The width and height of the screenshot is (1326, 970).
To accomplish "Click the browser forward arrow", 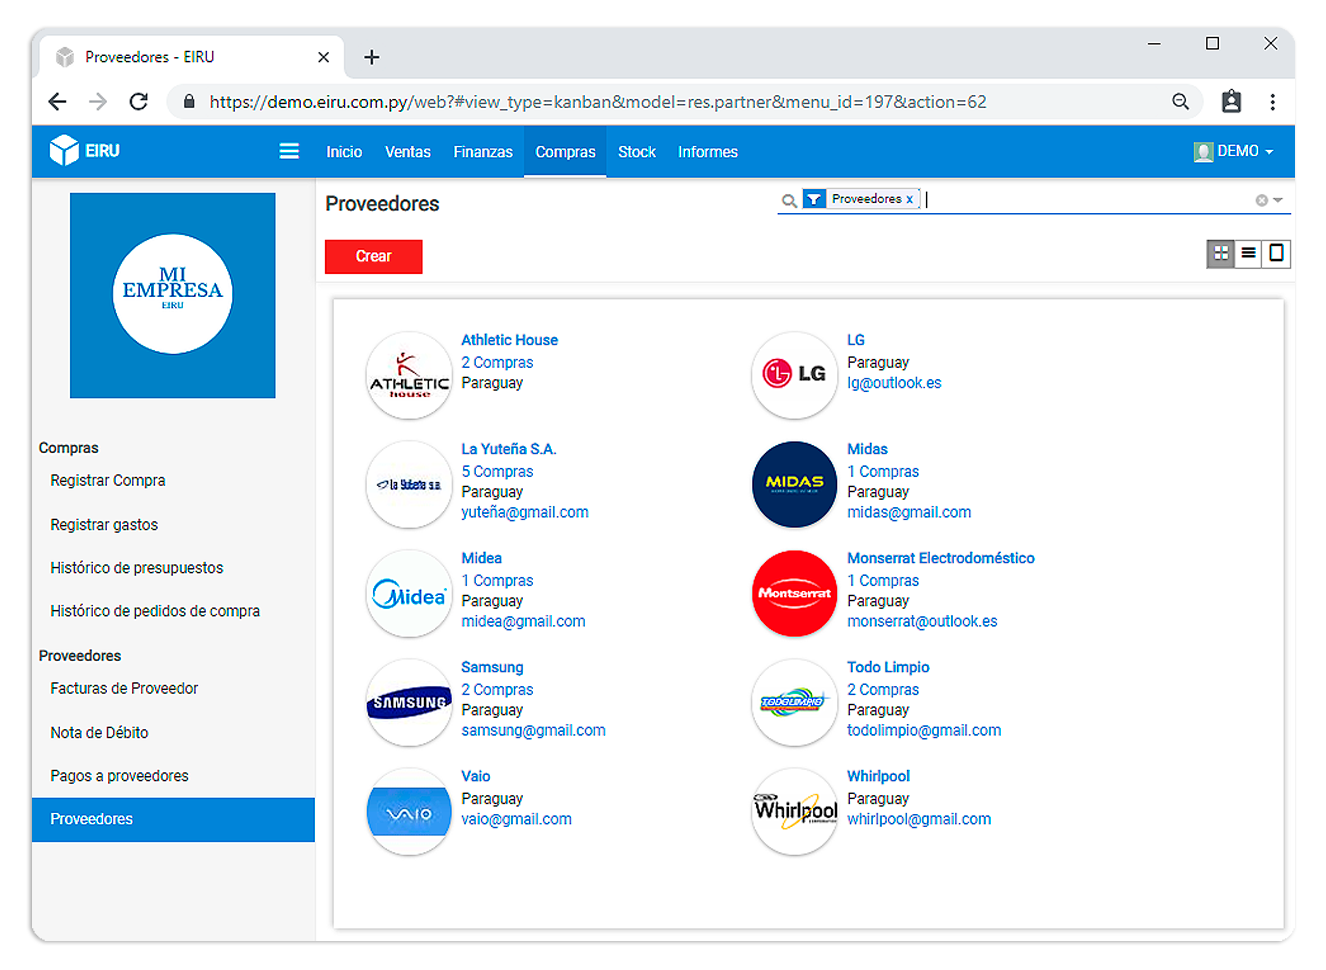I will tap(98, 101).
